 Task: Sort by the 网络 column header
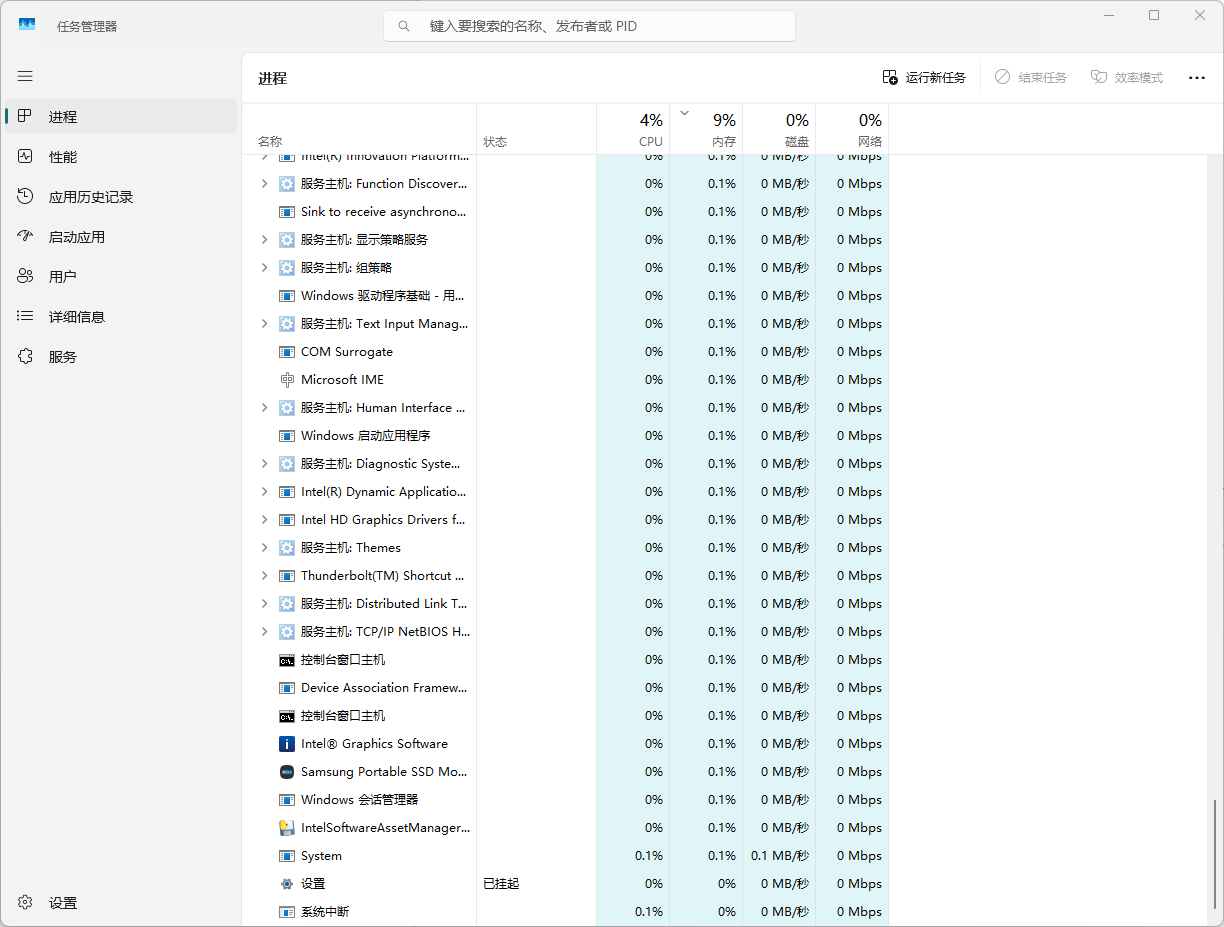click(x=852, y=129)
